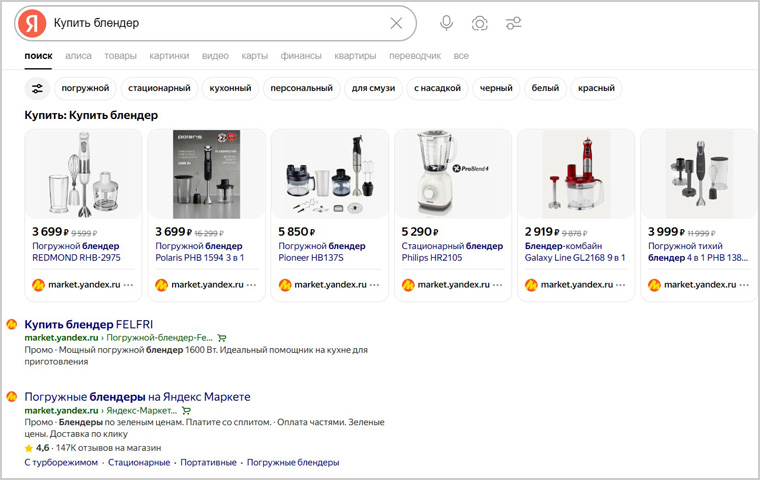Open the Стационарные sitelink

tap(139, 463)
